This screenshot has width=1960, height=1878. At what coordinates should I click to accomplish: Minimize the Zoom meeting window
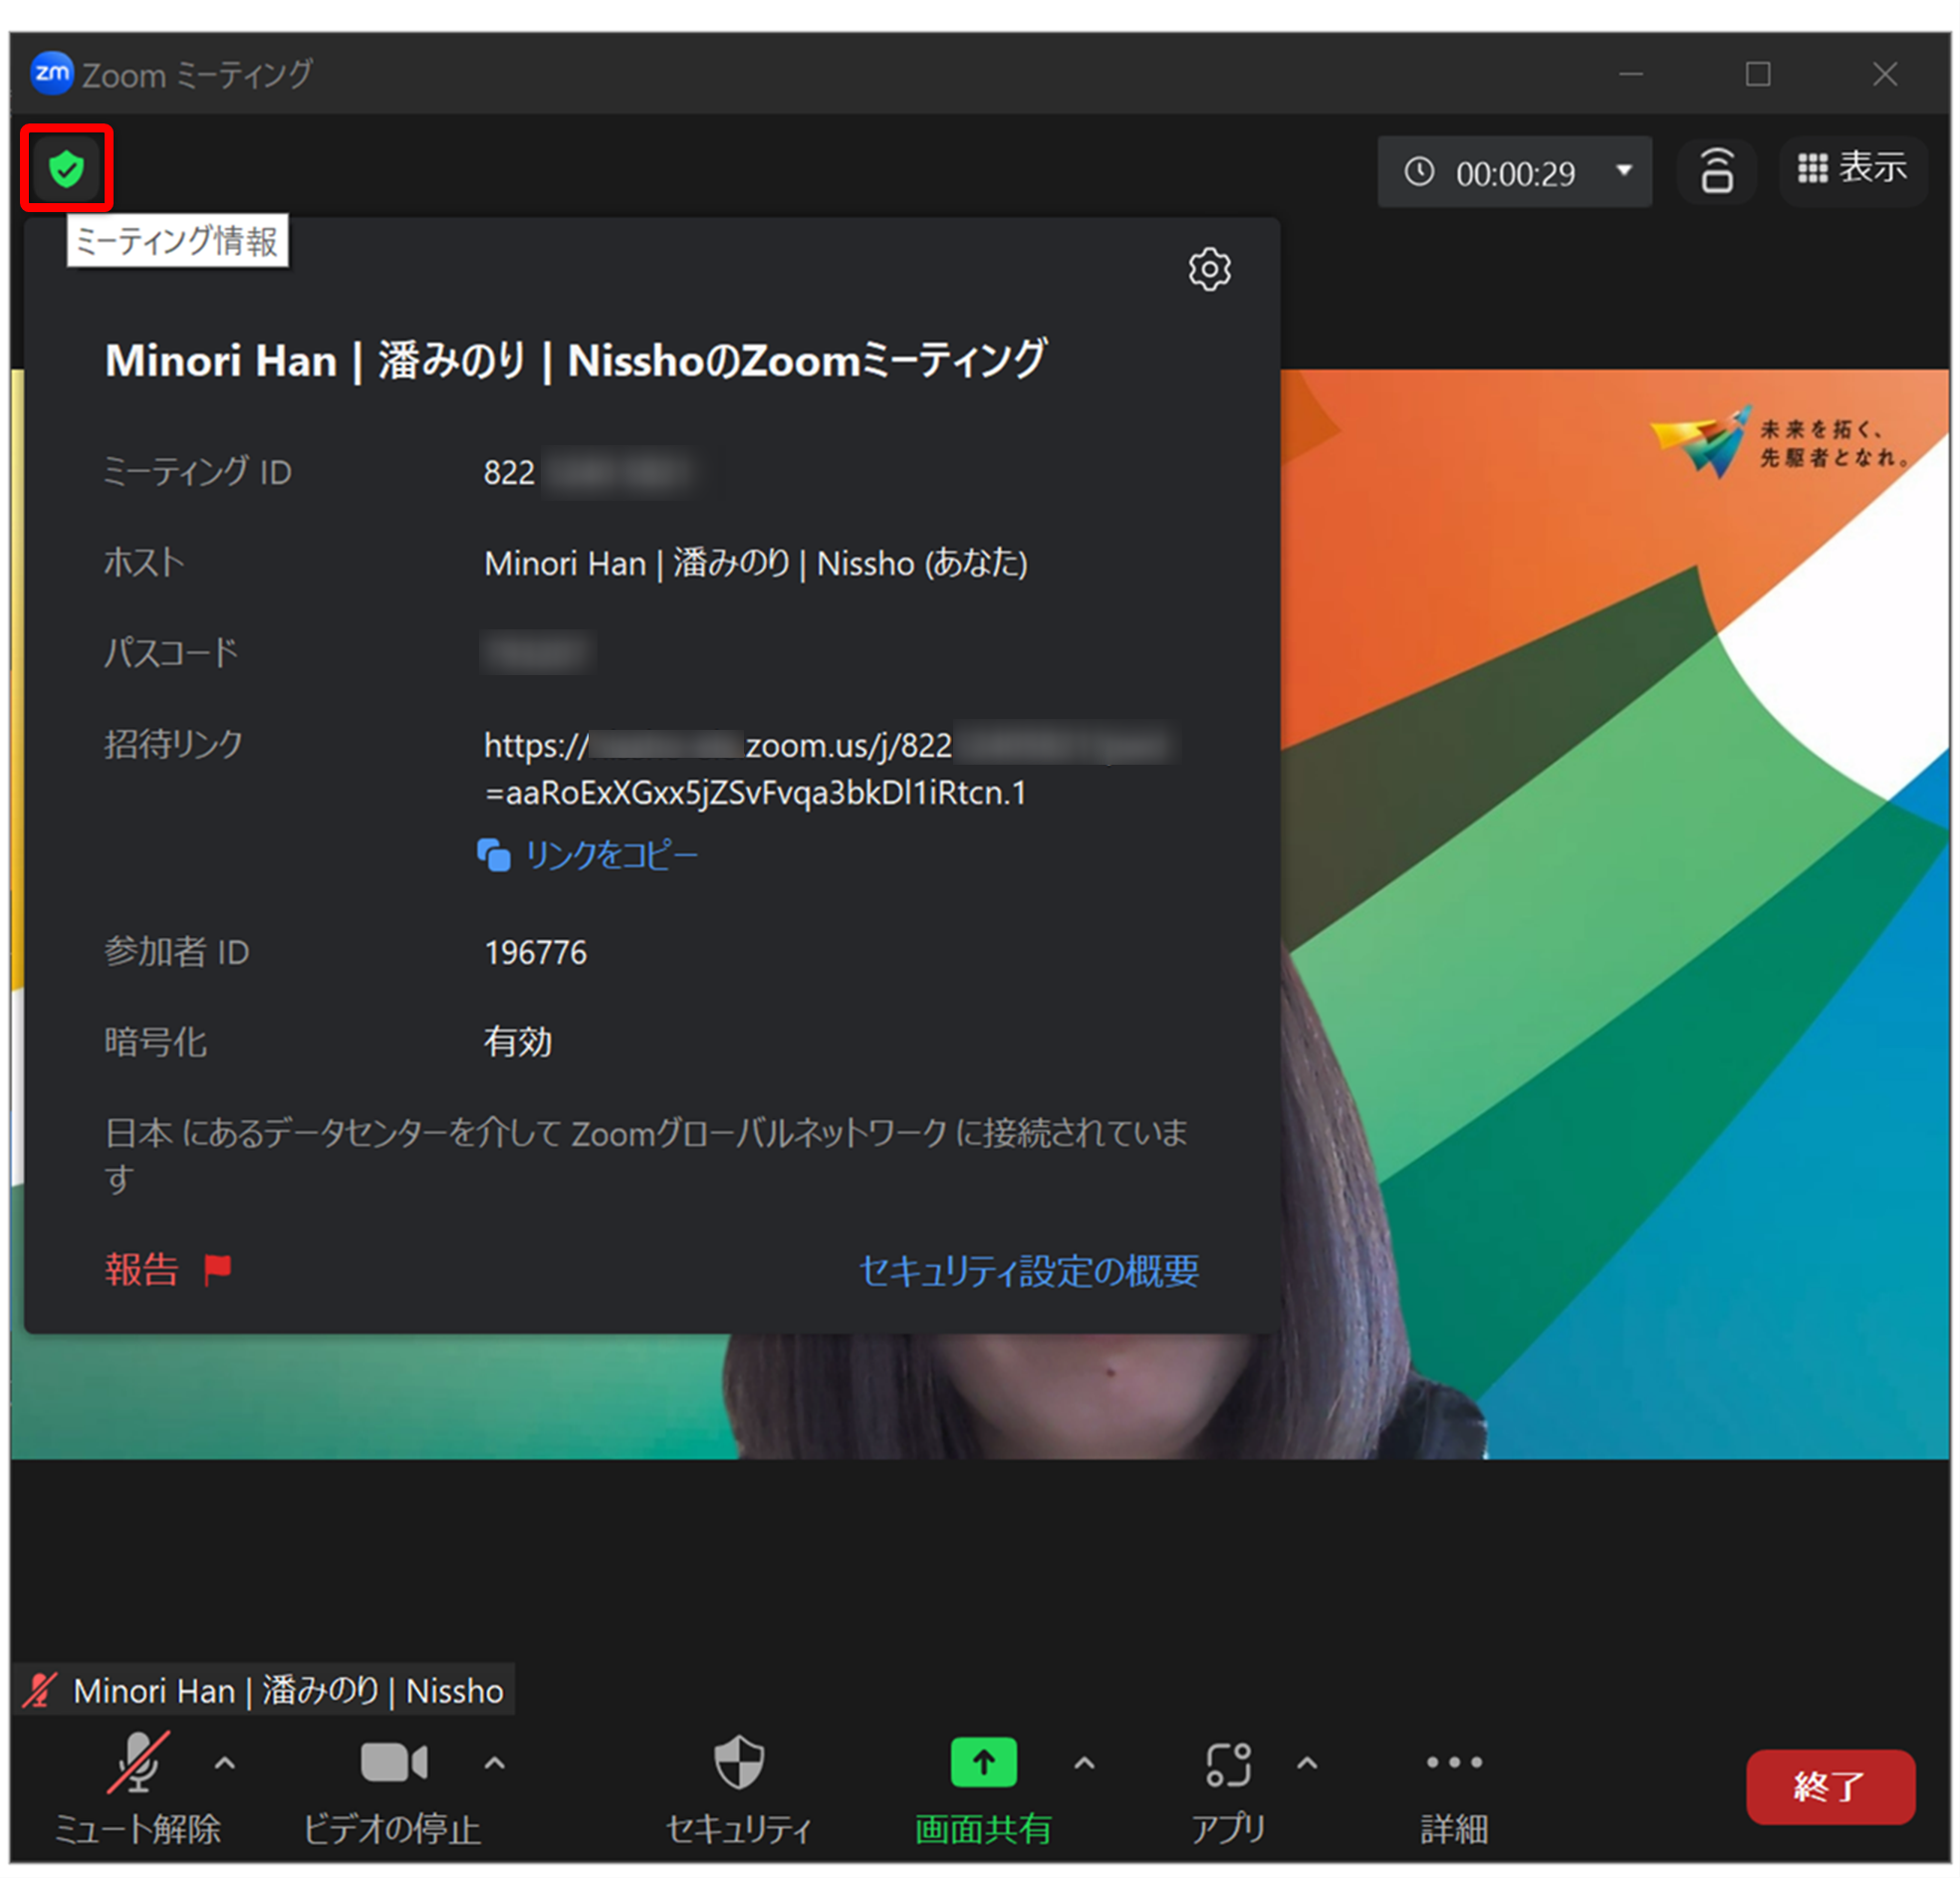(x=1631, y=74)
